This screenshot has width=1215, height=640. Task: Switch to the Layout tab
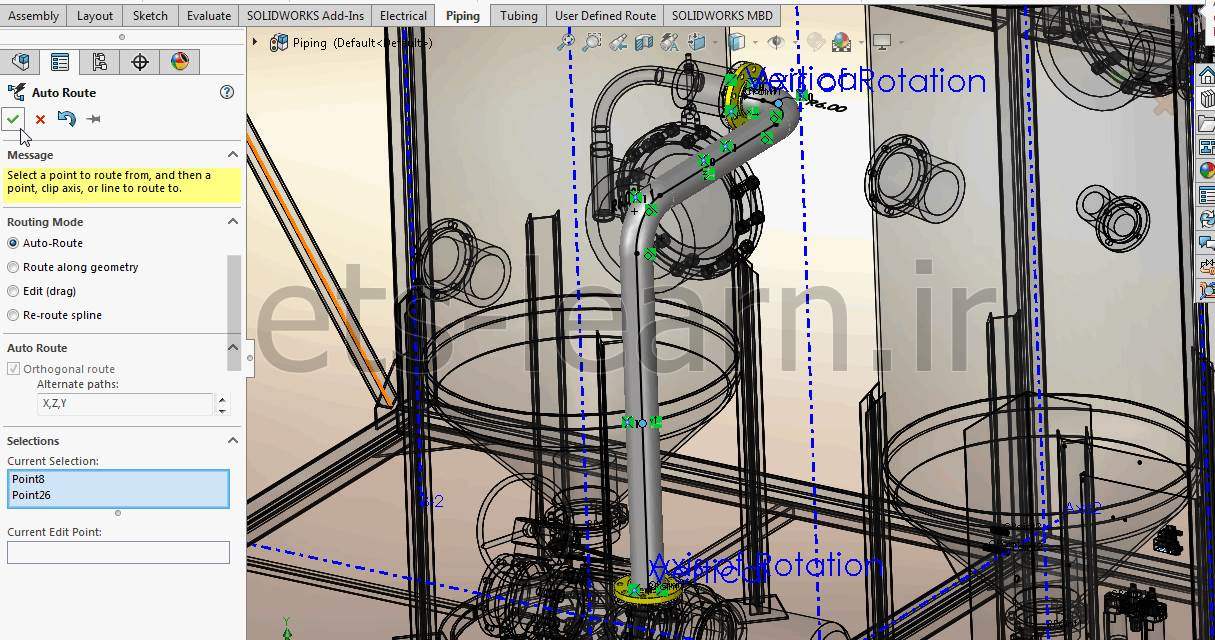(95, 15)
